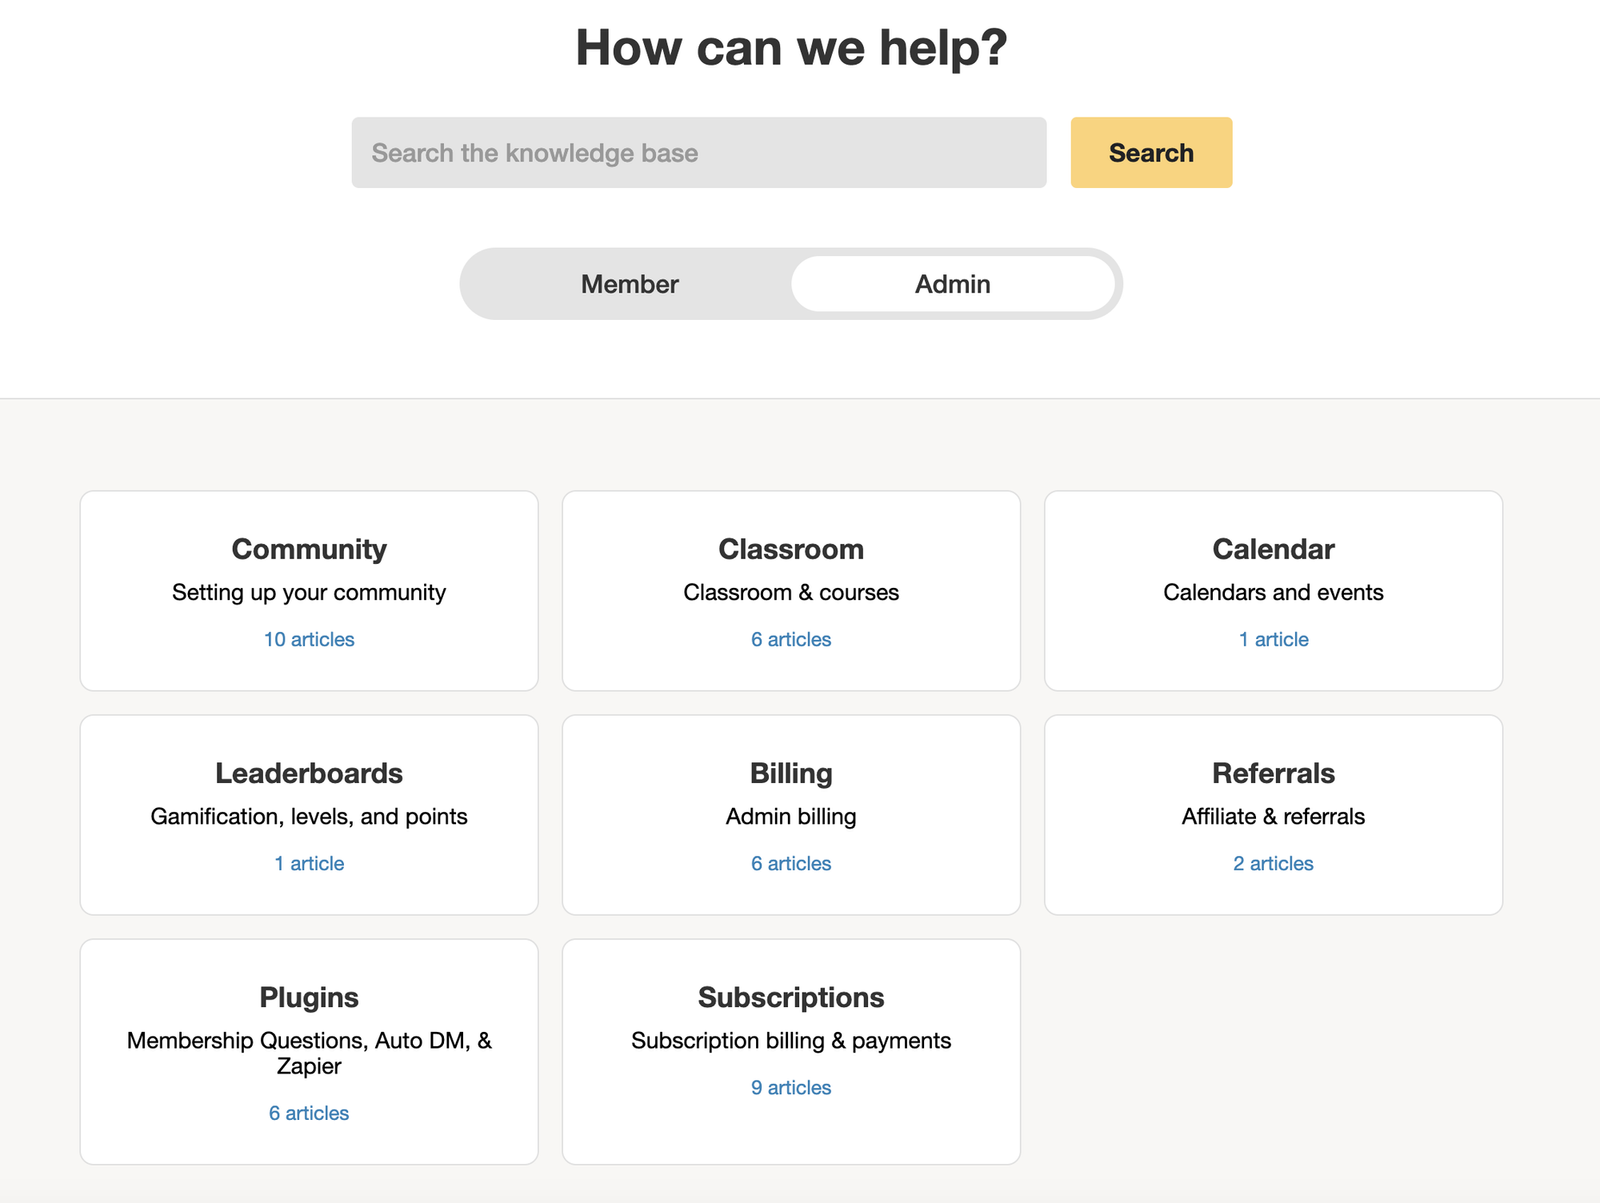Open the Billing category card
Viewport: 1600px width, 1203px height.
[790, 772]
